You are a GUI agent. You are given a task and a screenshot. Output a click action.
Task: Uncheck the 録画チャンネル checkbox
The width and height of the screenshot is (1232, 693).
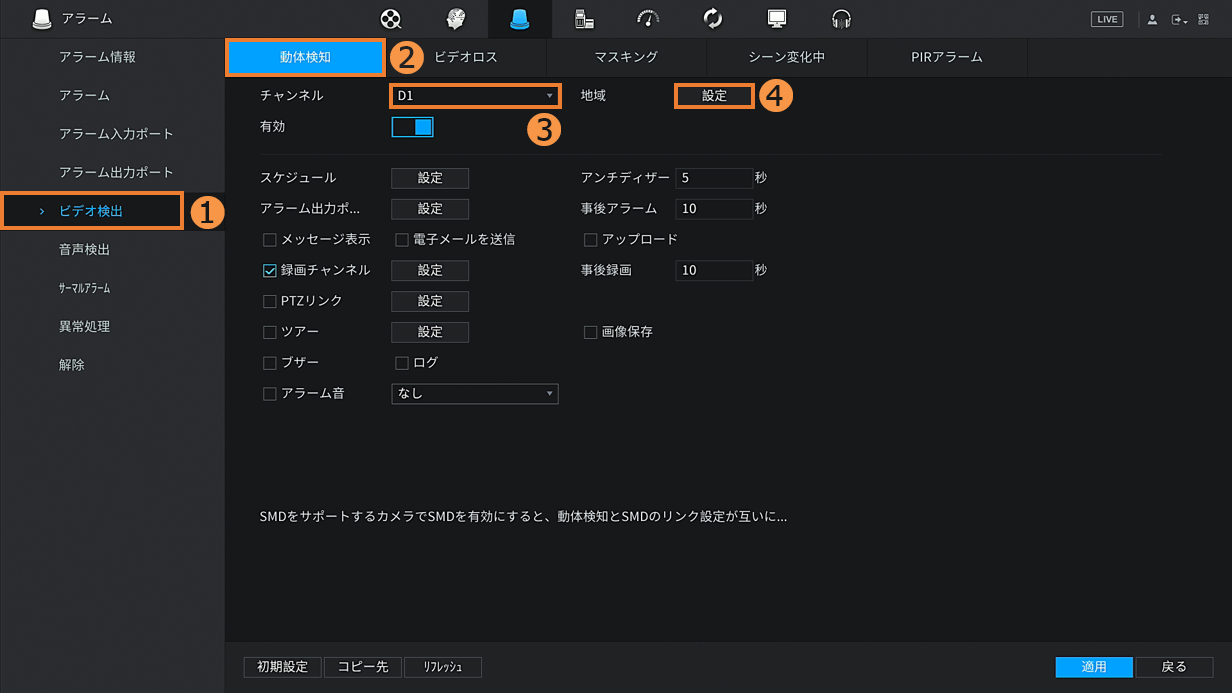(270, 270)
